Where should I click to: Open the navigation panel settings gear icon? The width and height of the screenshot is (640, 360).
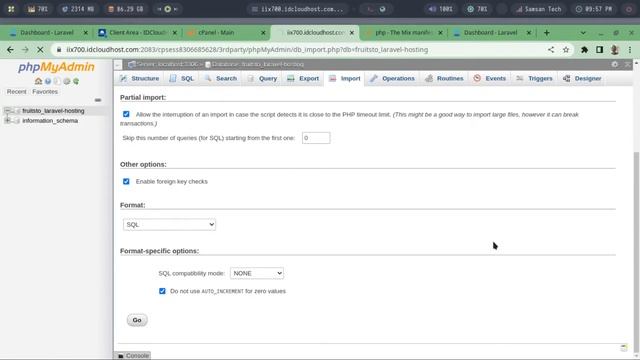pyautogui.click(x=67, y=81)
